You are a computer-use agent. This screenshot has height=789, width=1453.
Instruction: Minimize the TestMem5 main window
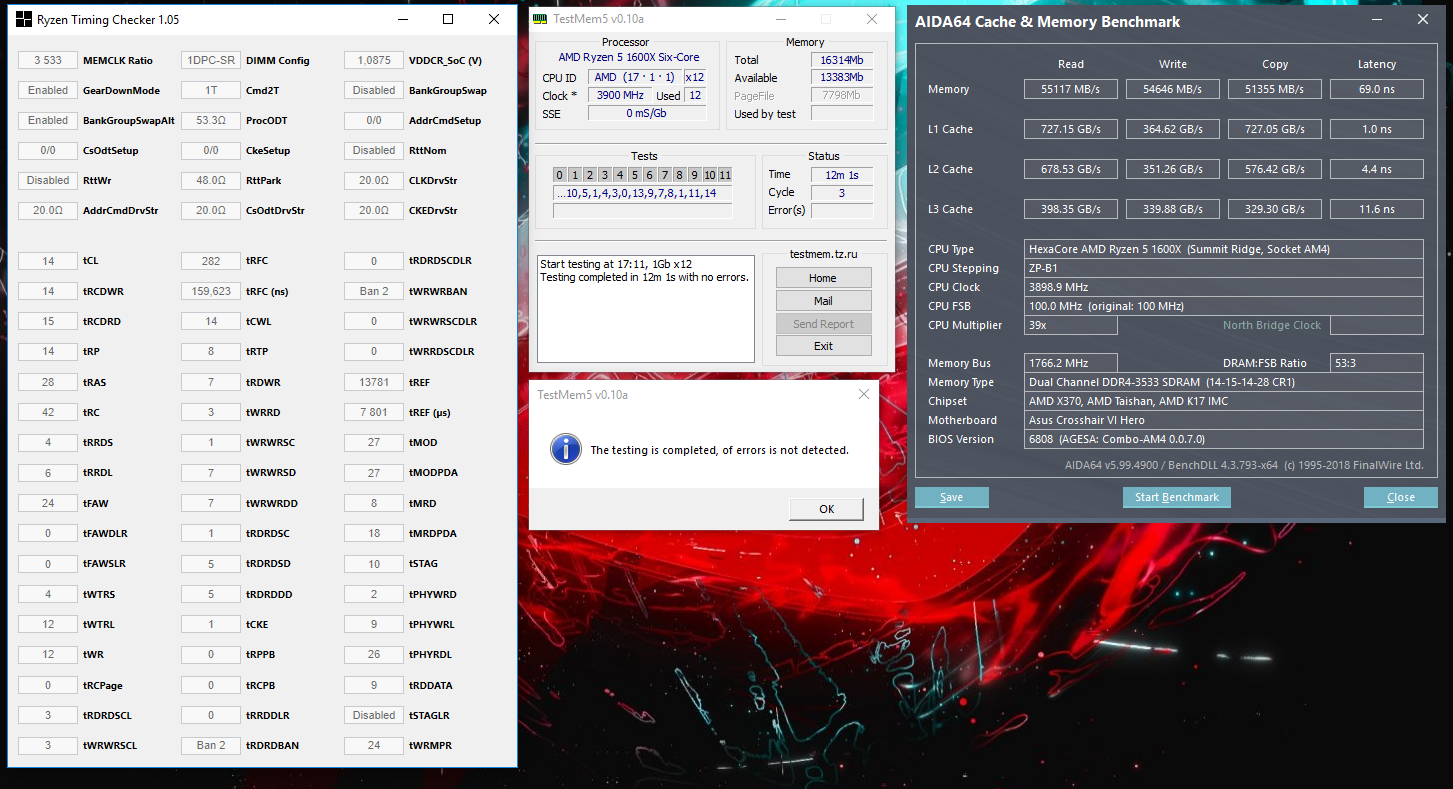point(780,19)
